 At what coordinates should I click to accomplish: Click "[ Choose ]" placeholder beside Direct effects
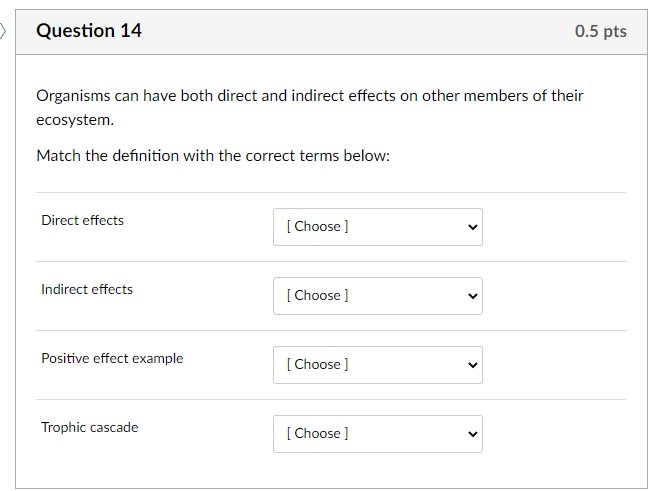click(x=317, y=226)
